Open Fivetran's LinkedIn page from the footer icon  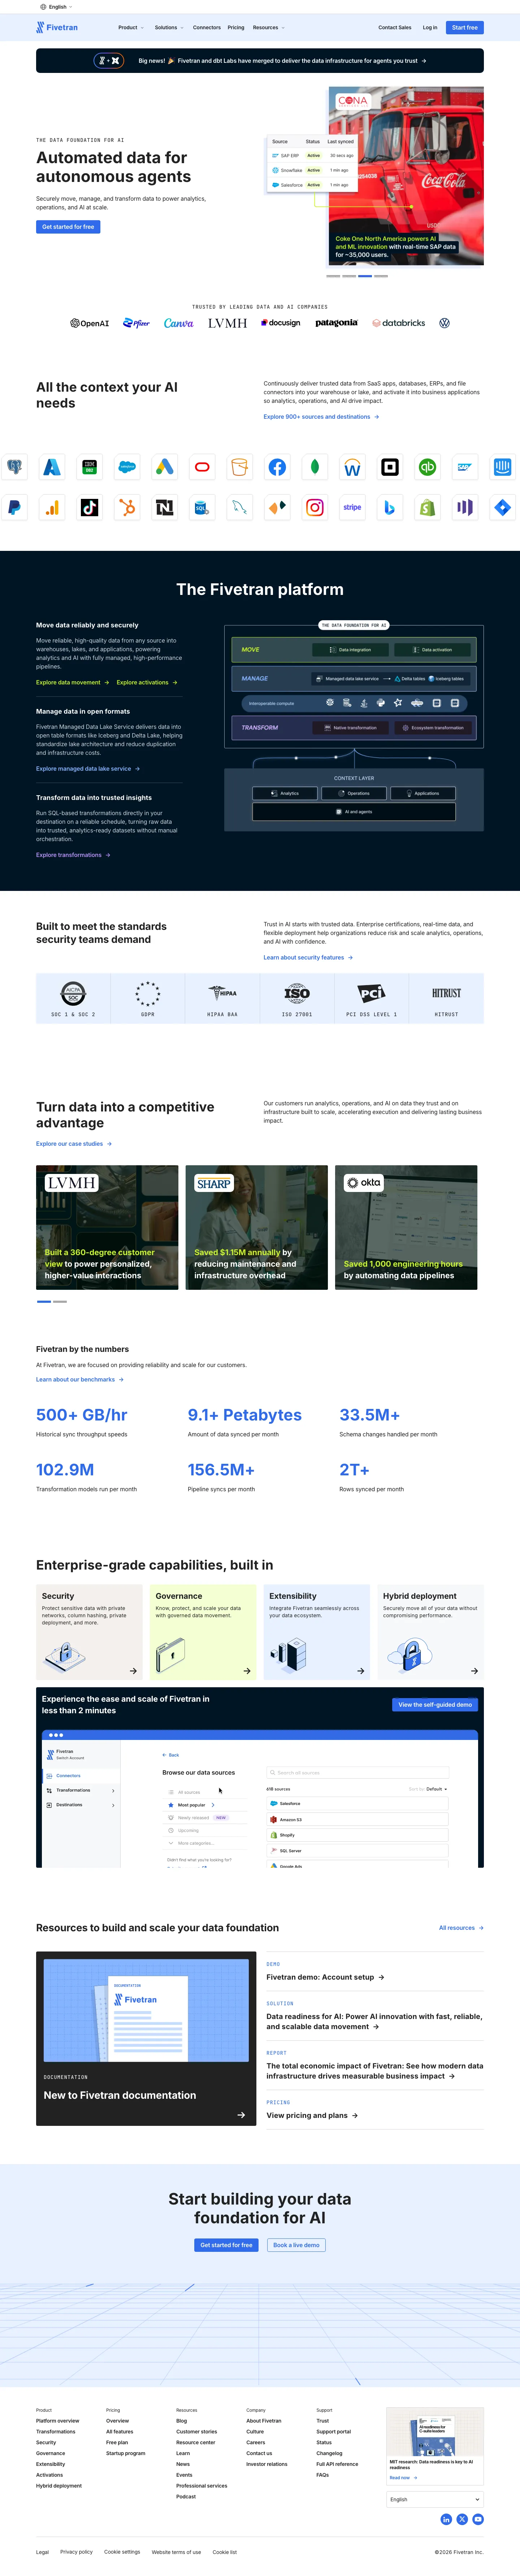click(x=446, y=2519)
